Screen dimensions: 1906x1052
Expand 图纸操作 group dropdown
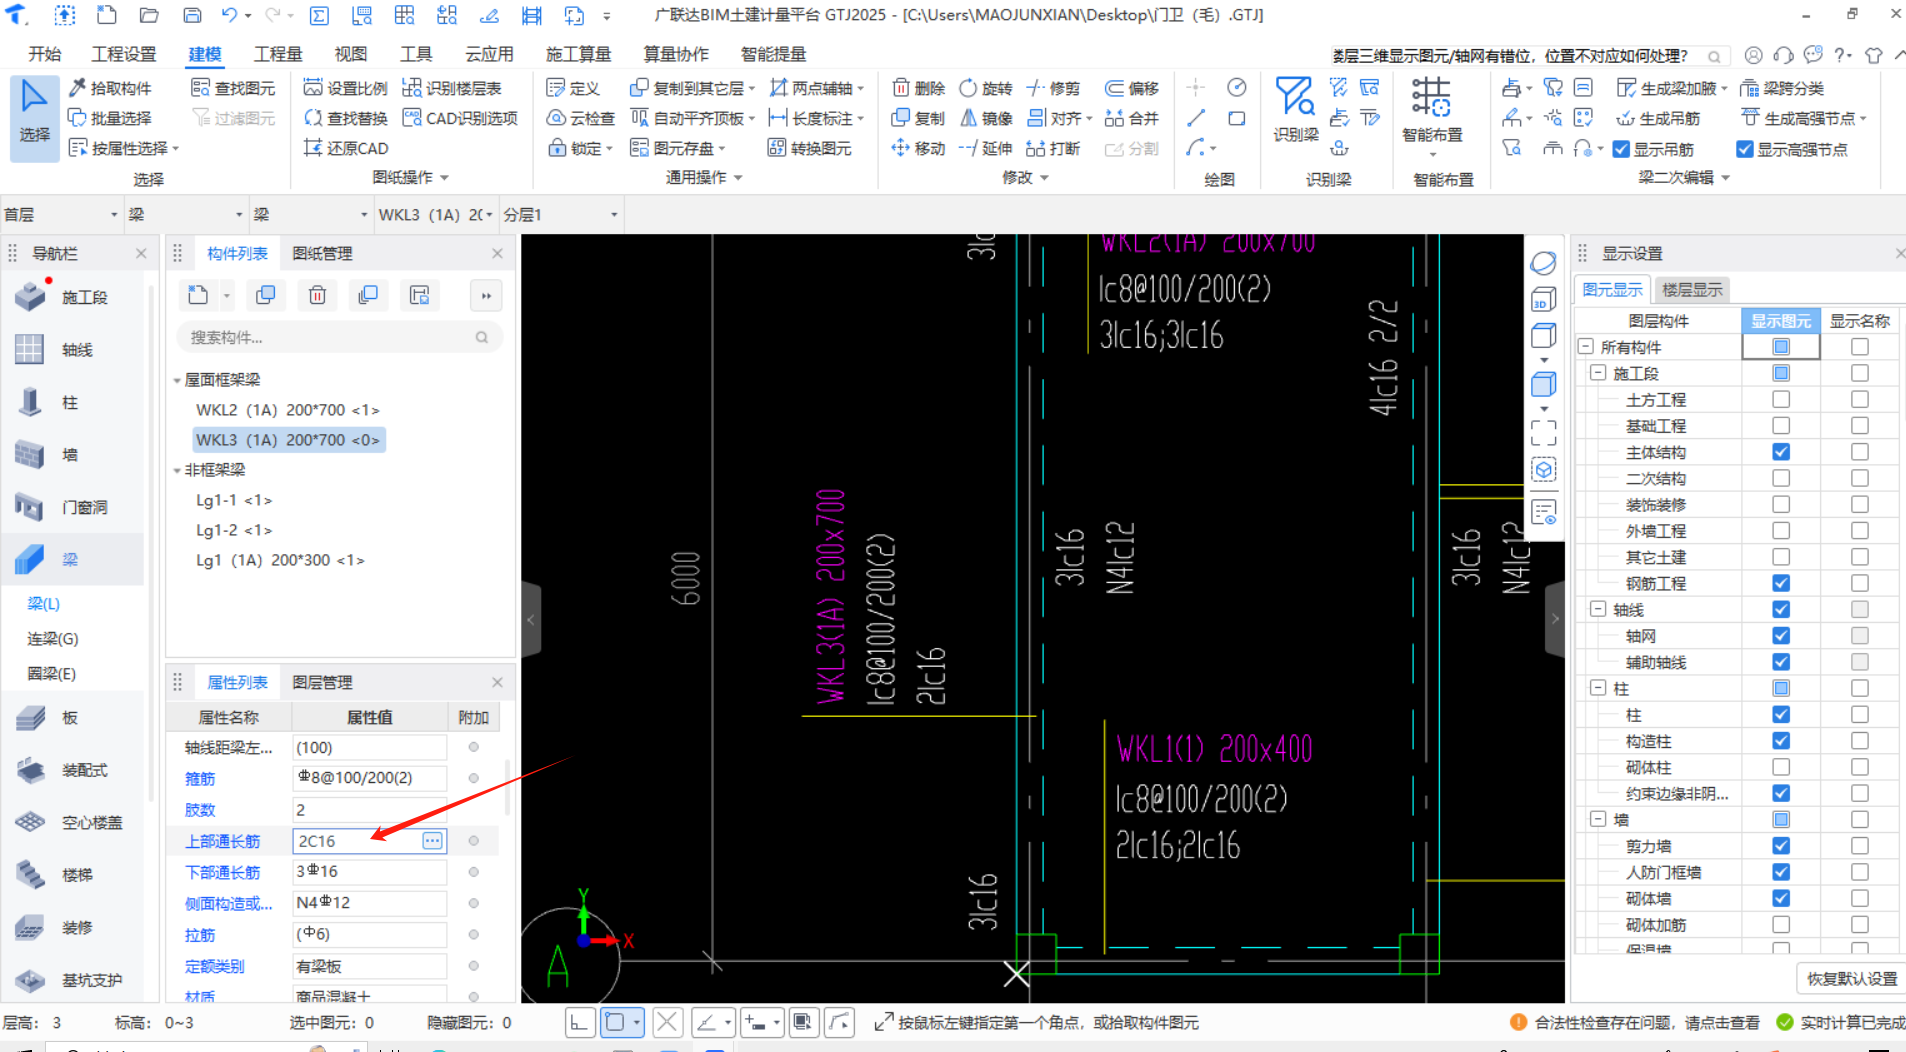pyautogui.click(x=445, y=178)
